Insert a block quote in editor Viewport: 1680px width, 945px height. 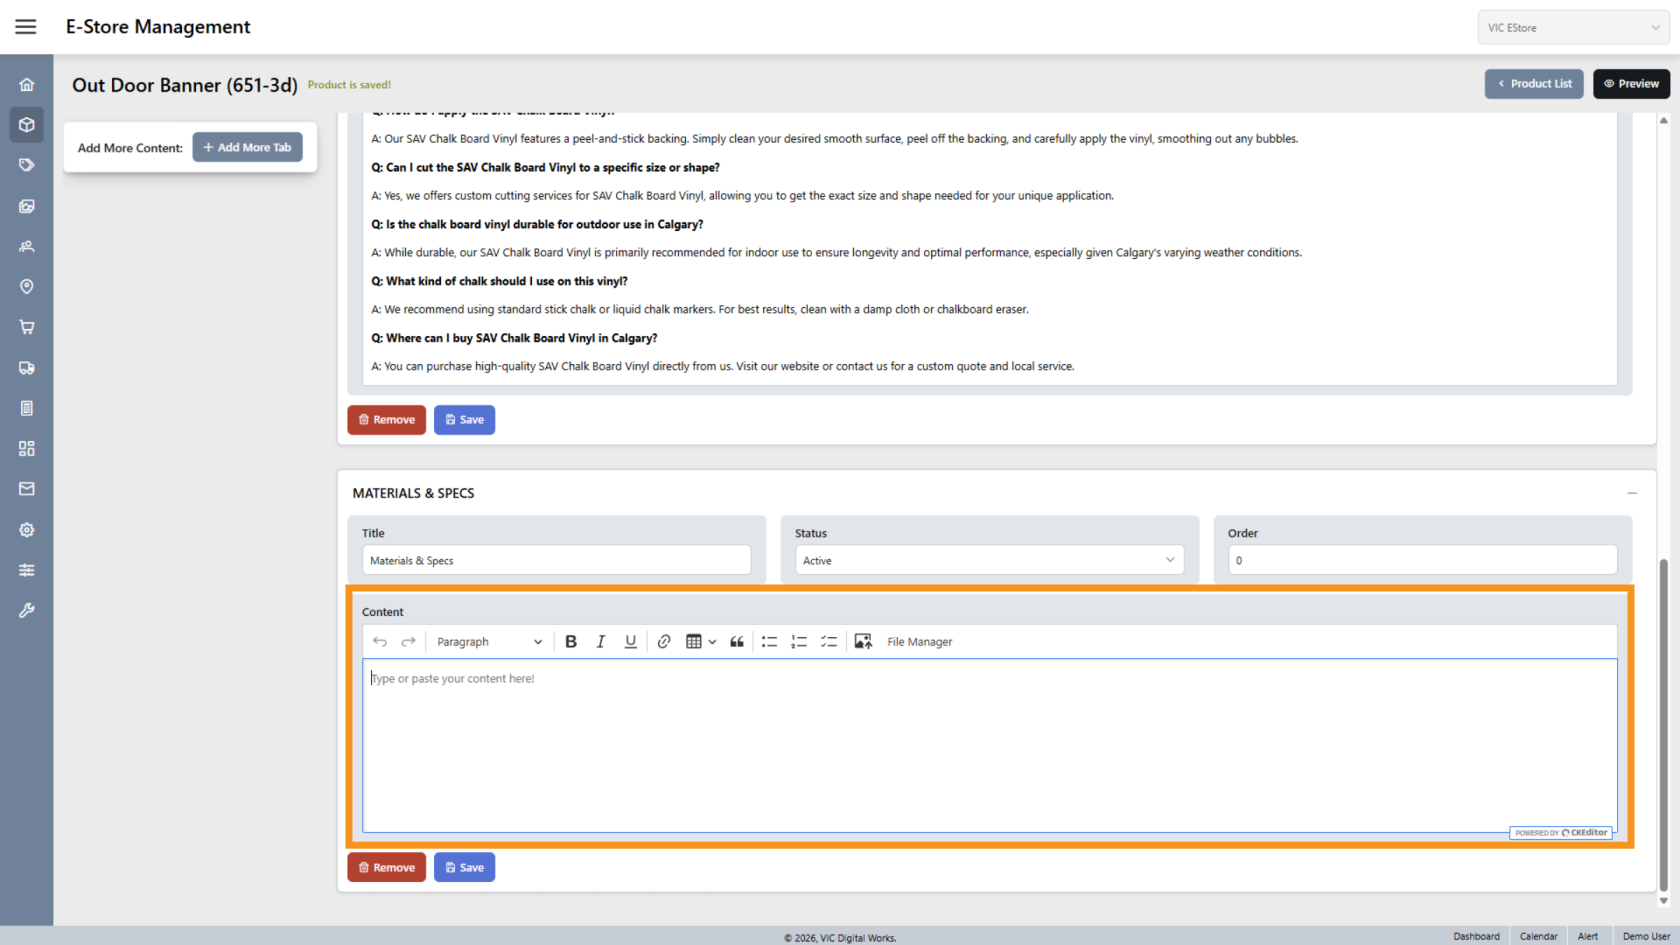pos(737,642)
